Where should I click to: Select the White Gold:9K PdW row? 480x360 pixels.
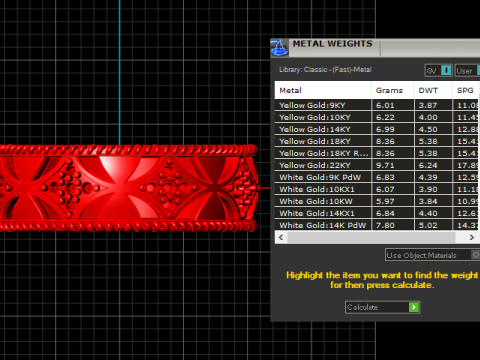click(377, 177)
